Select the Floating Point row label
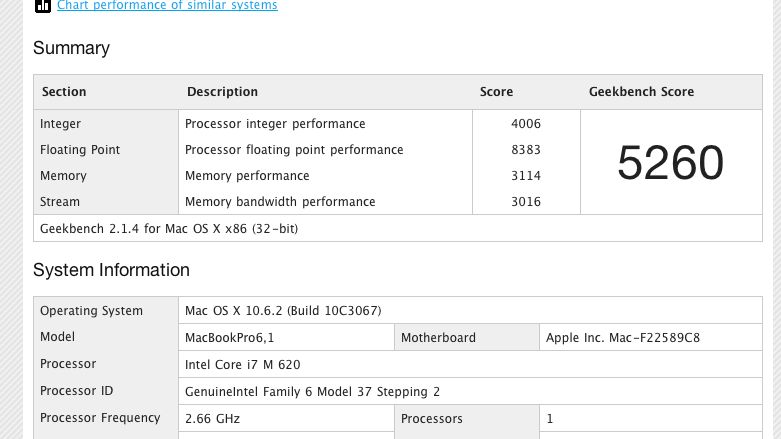 [80, 150]
